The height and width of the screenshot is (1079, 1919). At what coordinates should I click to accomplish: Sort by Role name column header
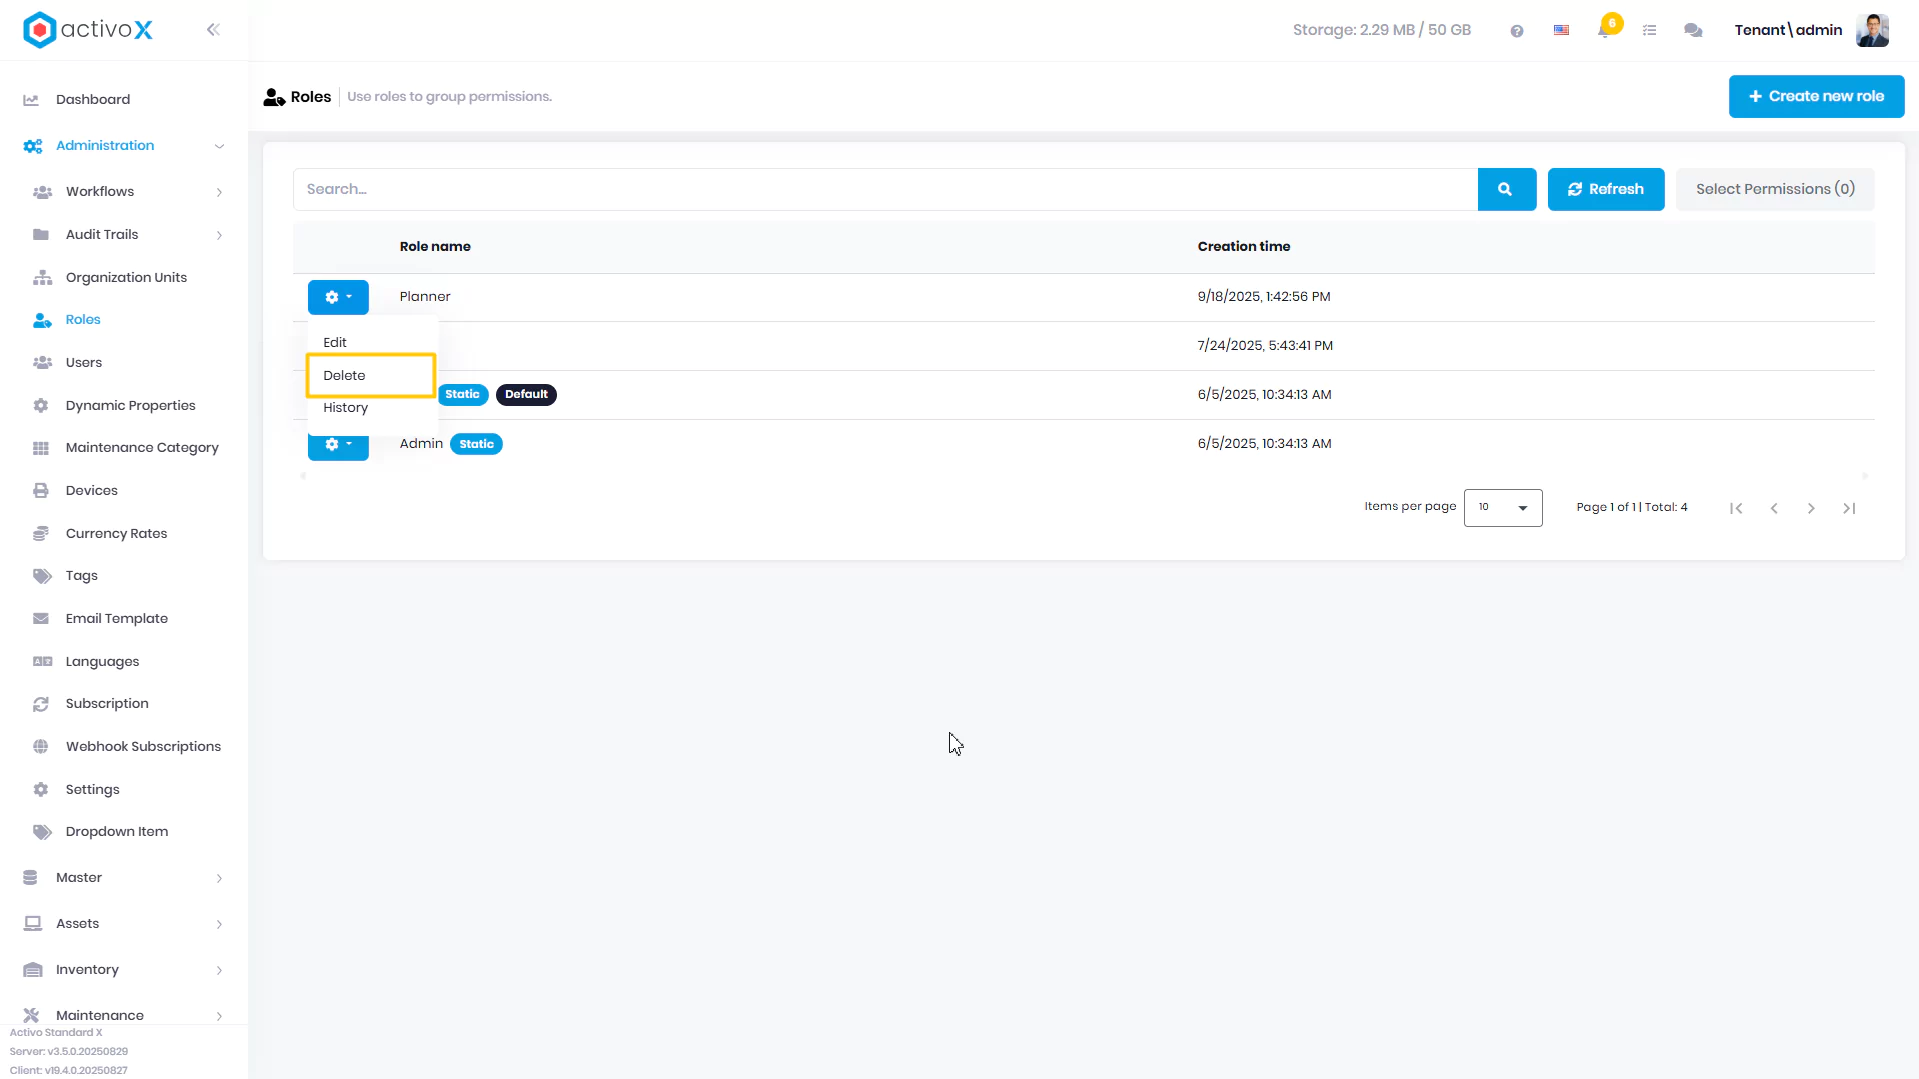435,247
